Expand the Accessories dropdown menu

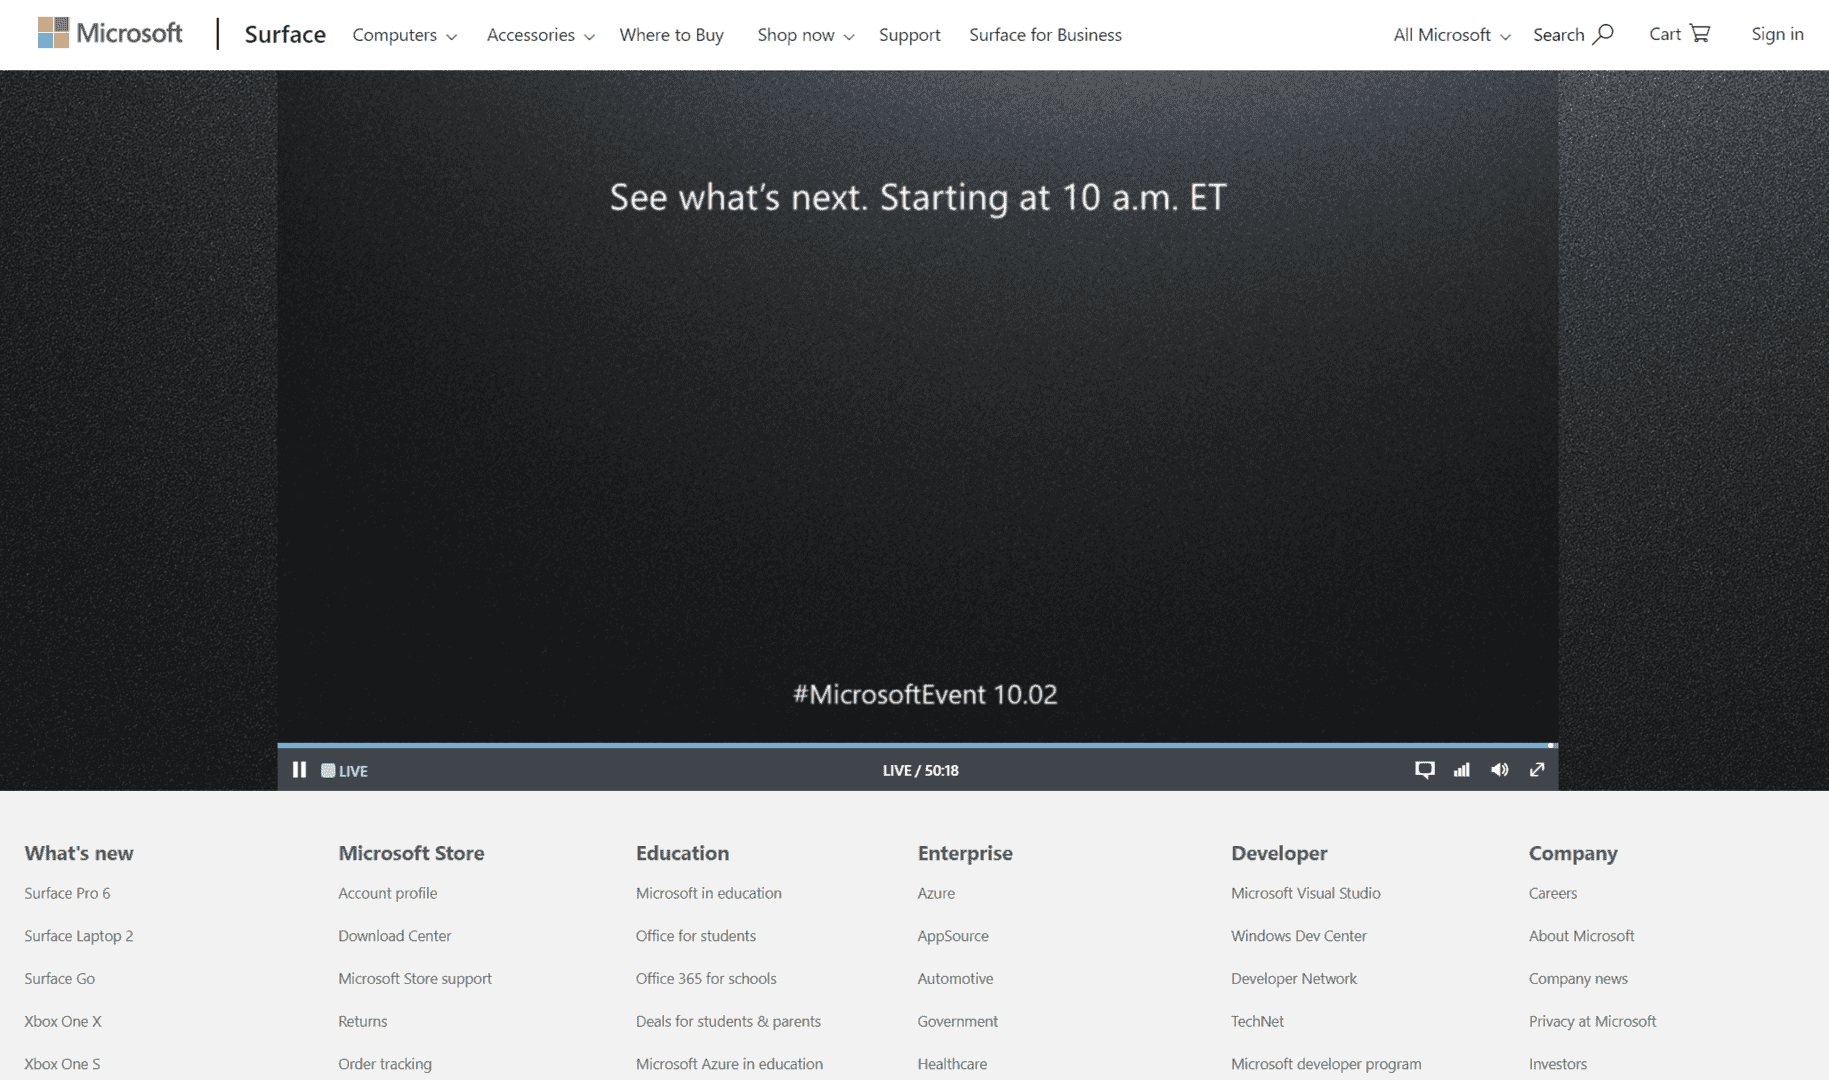pyautogui.click(x=540, y=35)
